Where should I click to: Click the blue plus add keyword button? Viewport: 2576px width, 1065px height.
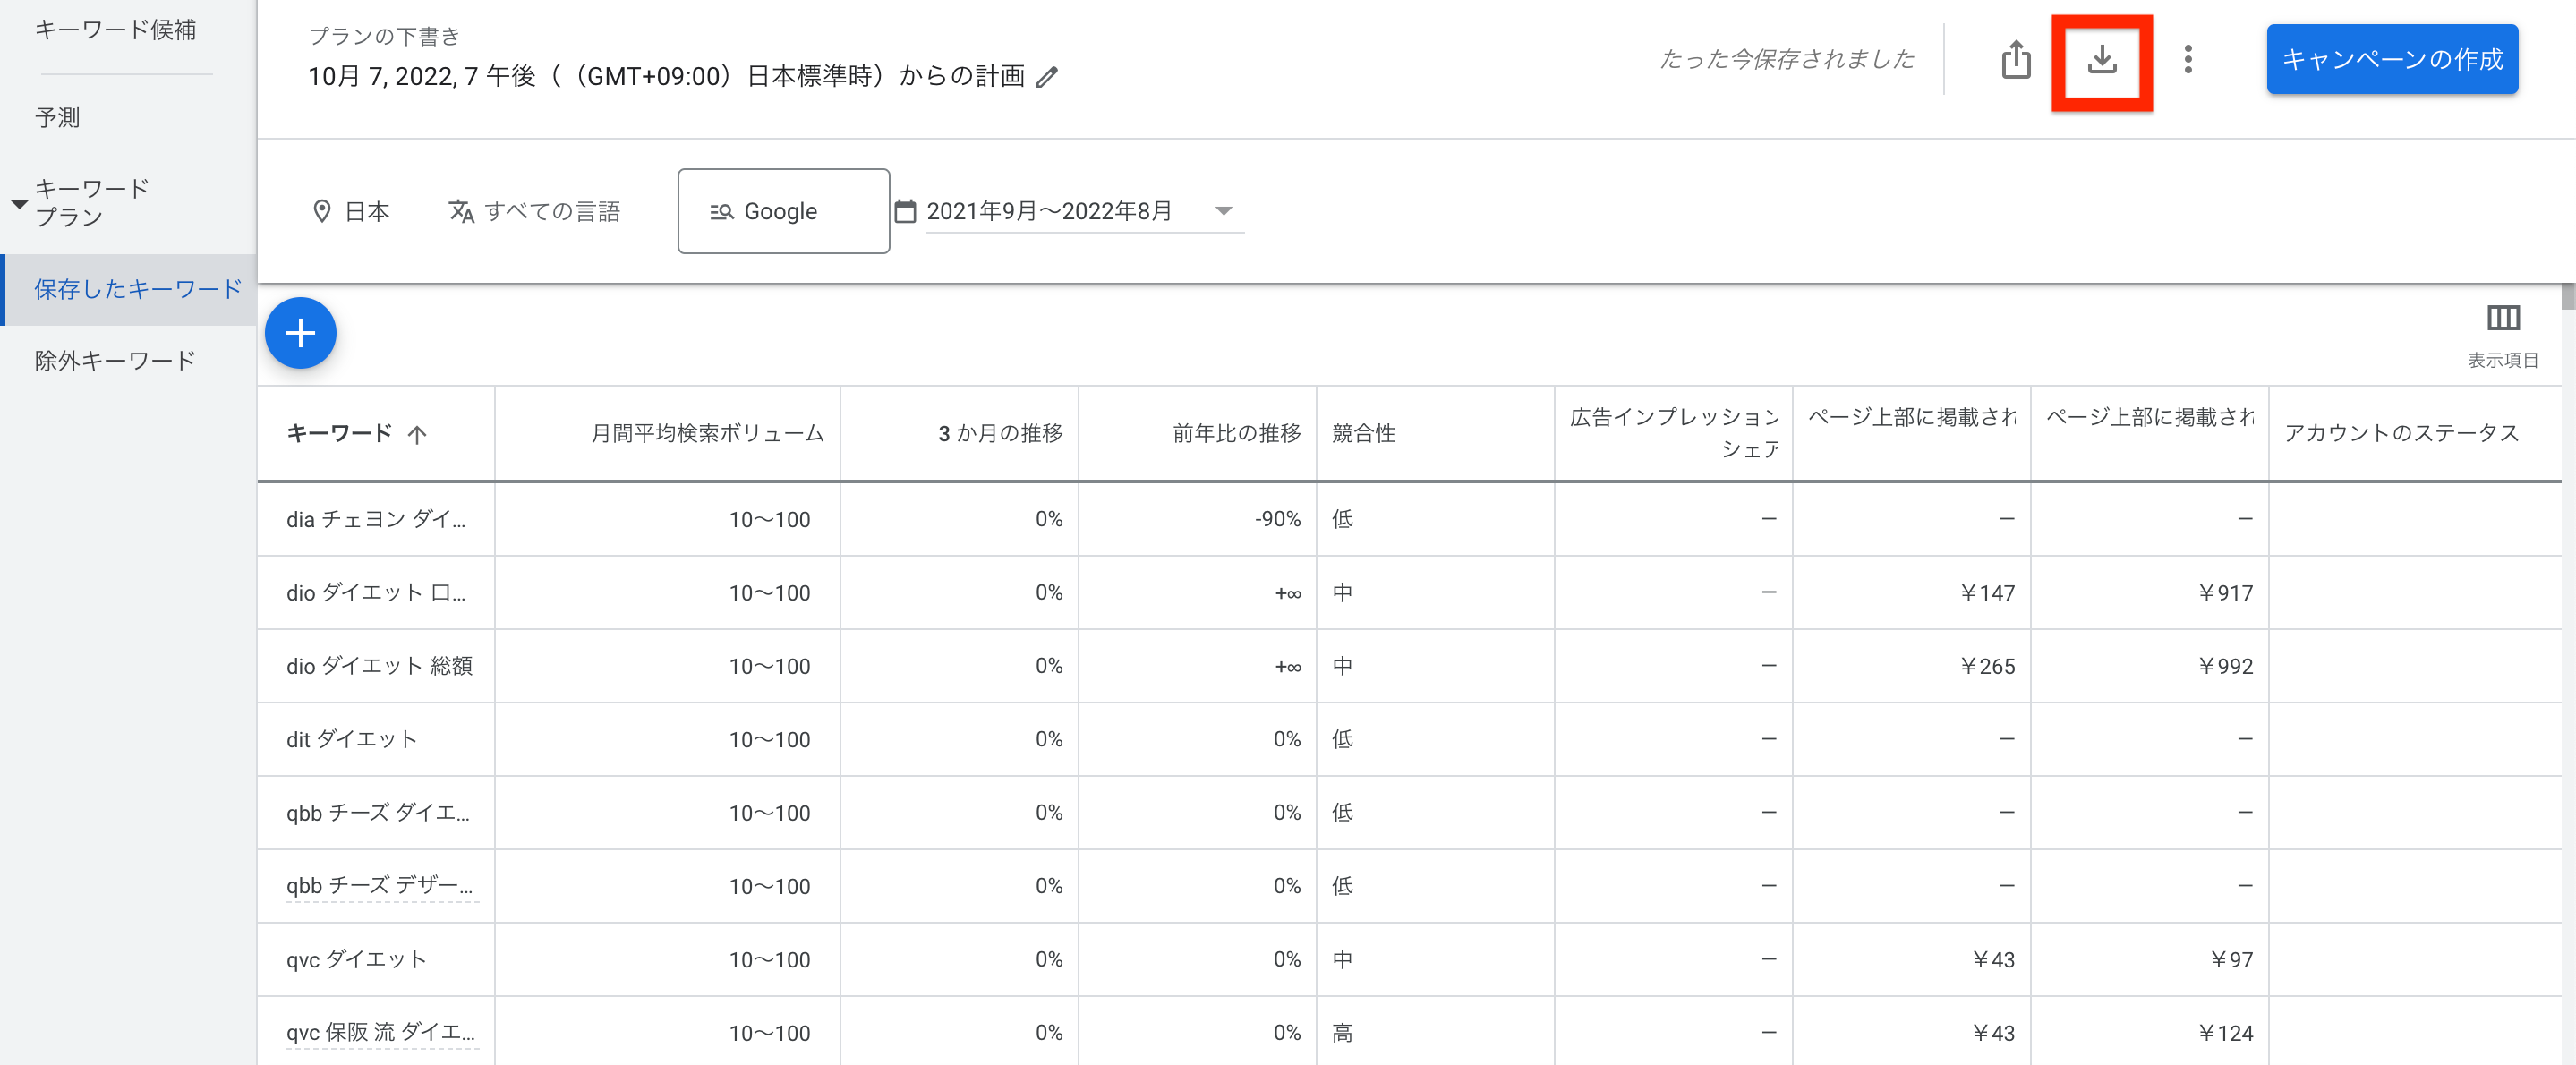(x=300, y=333)
